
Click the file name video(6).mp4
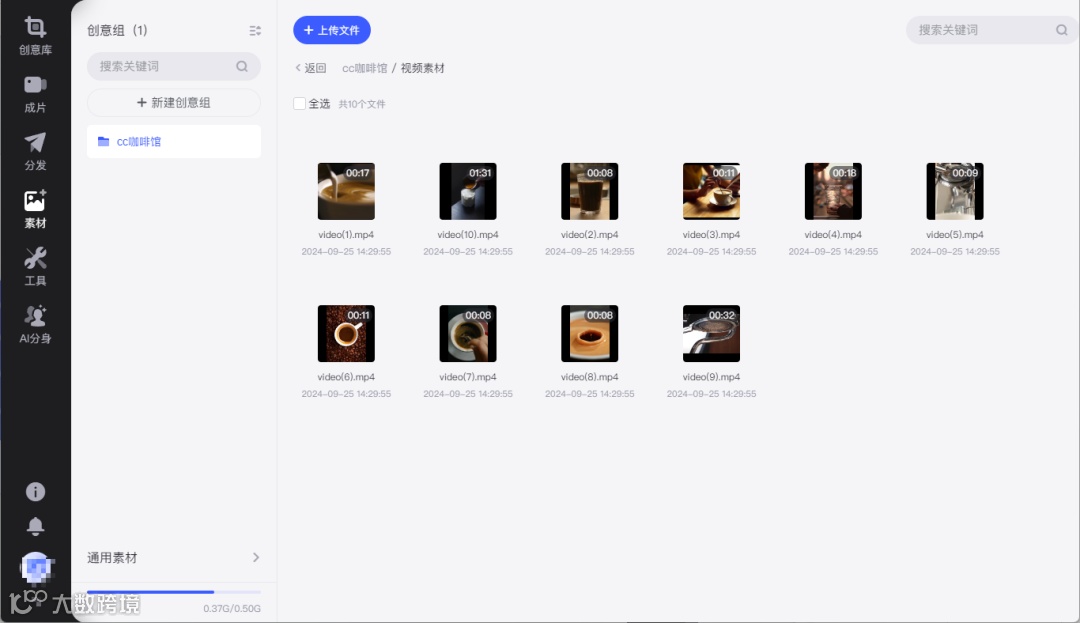(346, 377)
